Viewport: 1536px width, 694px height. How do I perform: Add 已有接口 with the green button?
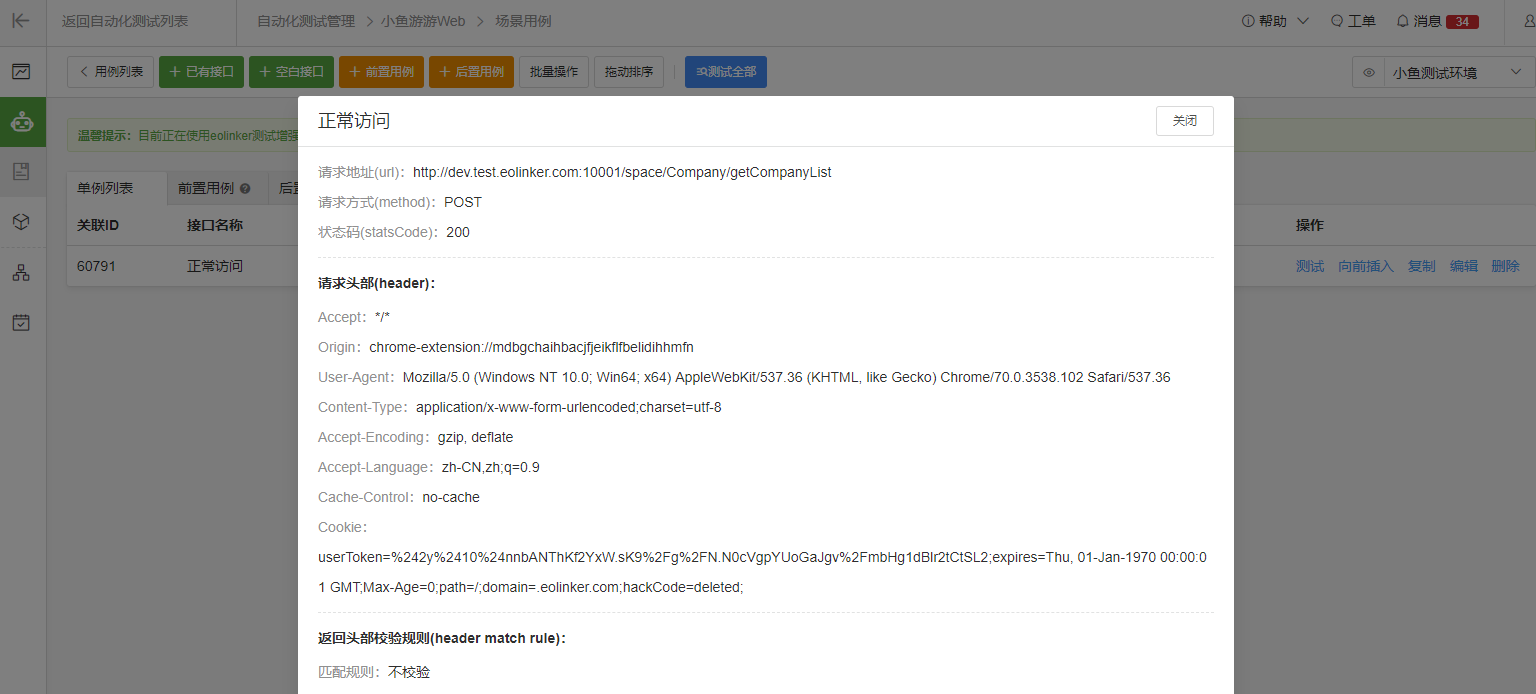[201, 72]
